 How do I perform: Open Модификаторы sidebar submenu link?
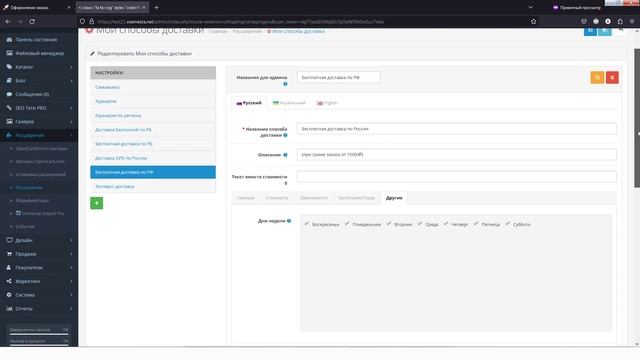(32, 200)
